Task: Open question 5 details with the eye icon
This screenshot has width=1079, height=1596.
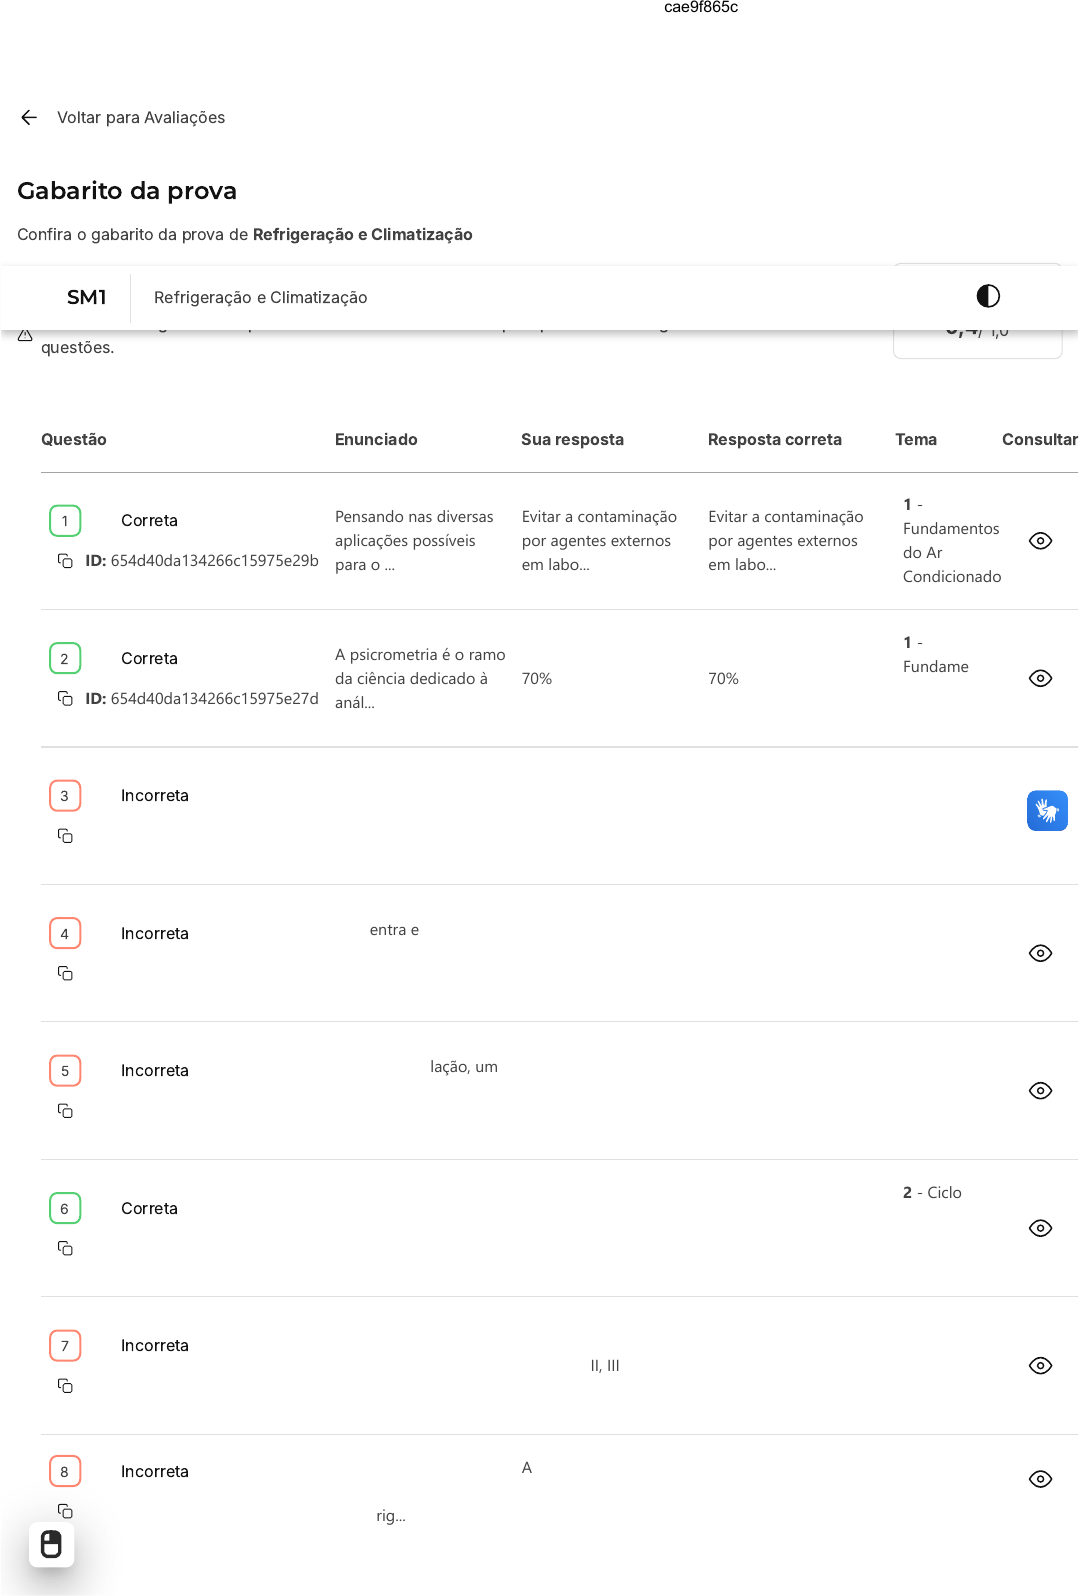Action: coord(1040,1091)
